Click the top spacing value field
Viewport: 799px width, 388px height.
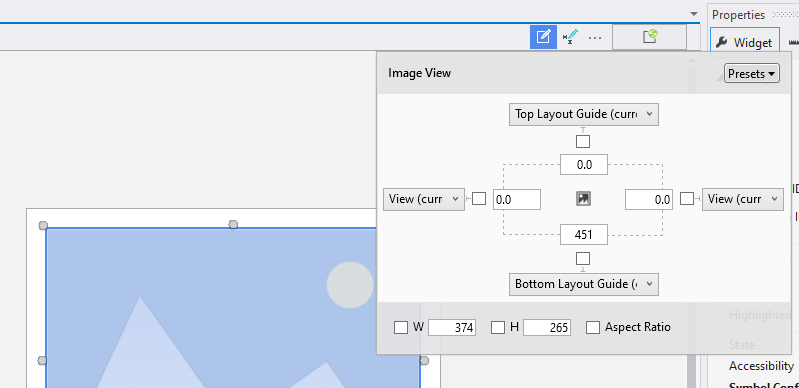tap(584, 165)
